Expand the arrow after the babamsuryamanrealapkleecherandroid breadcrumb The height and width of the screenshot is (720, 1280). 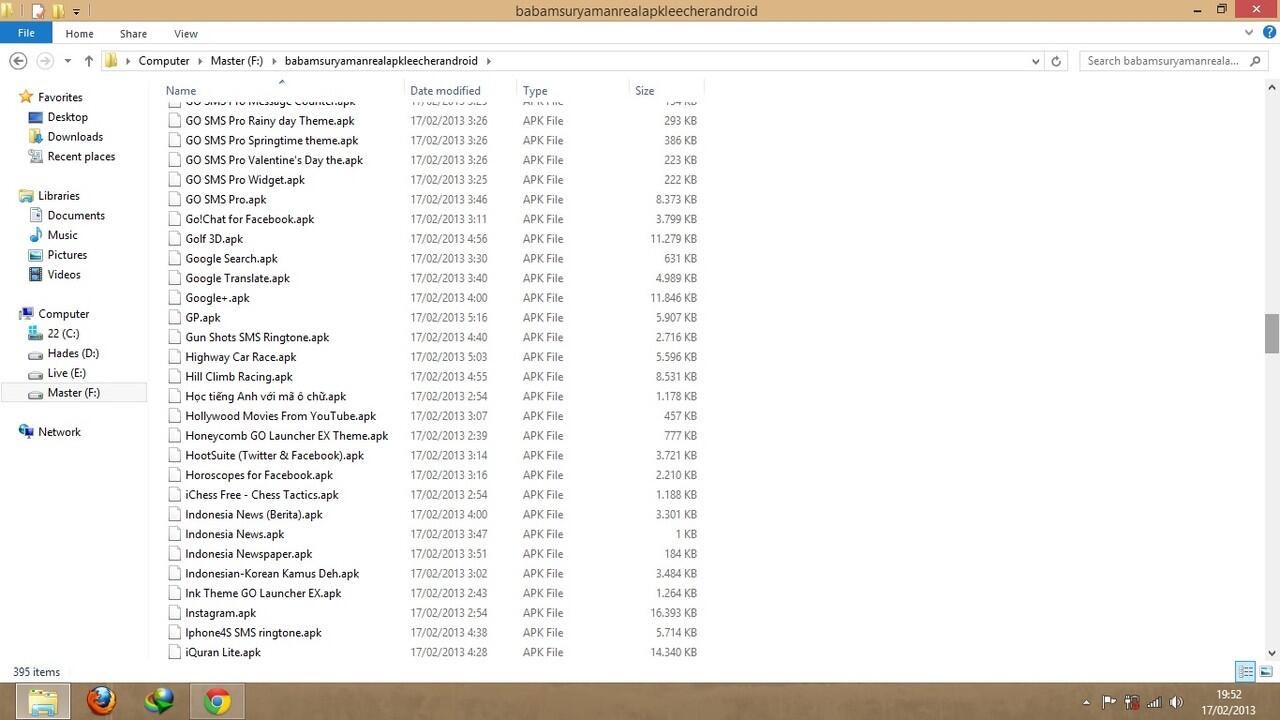click(489, 61)
